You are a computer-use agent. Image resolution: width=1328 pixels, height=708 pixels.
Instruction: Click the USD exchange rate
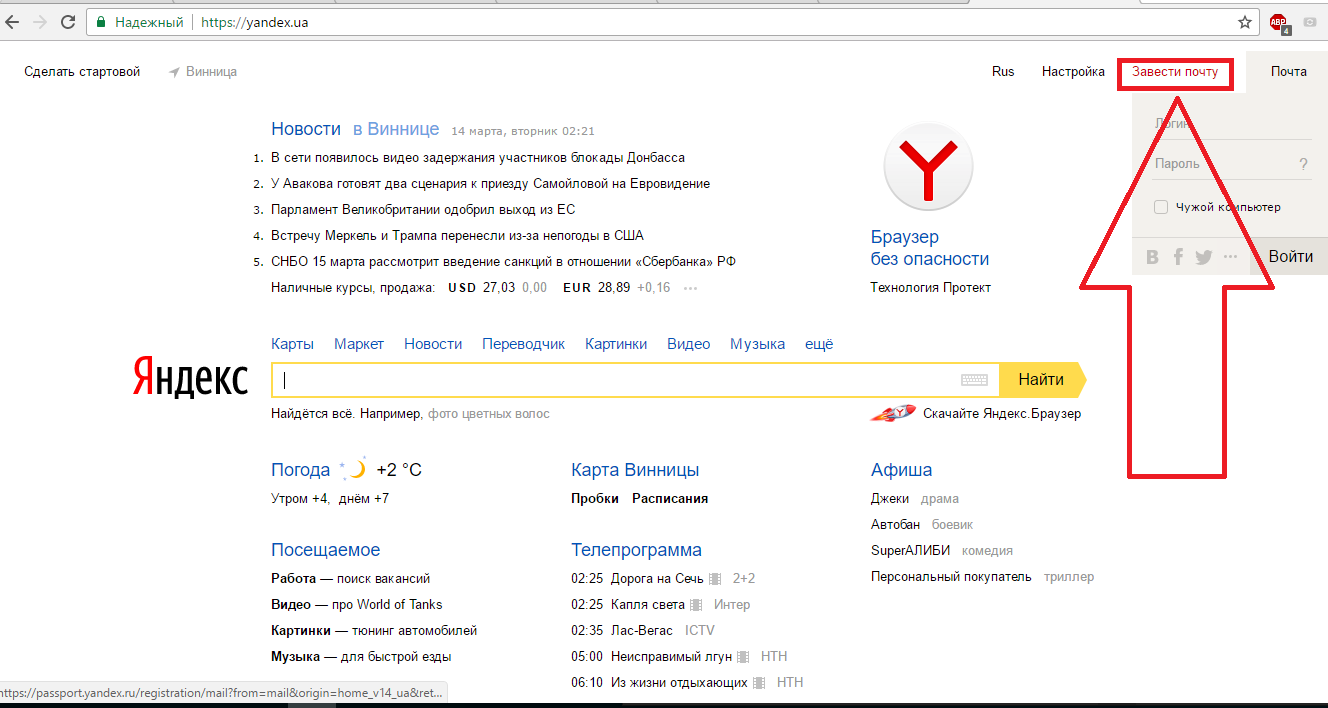pos(497,288)
